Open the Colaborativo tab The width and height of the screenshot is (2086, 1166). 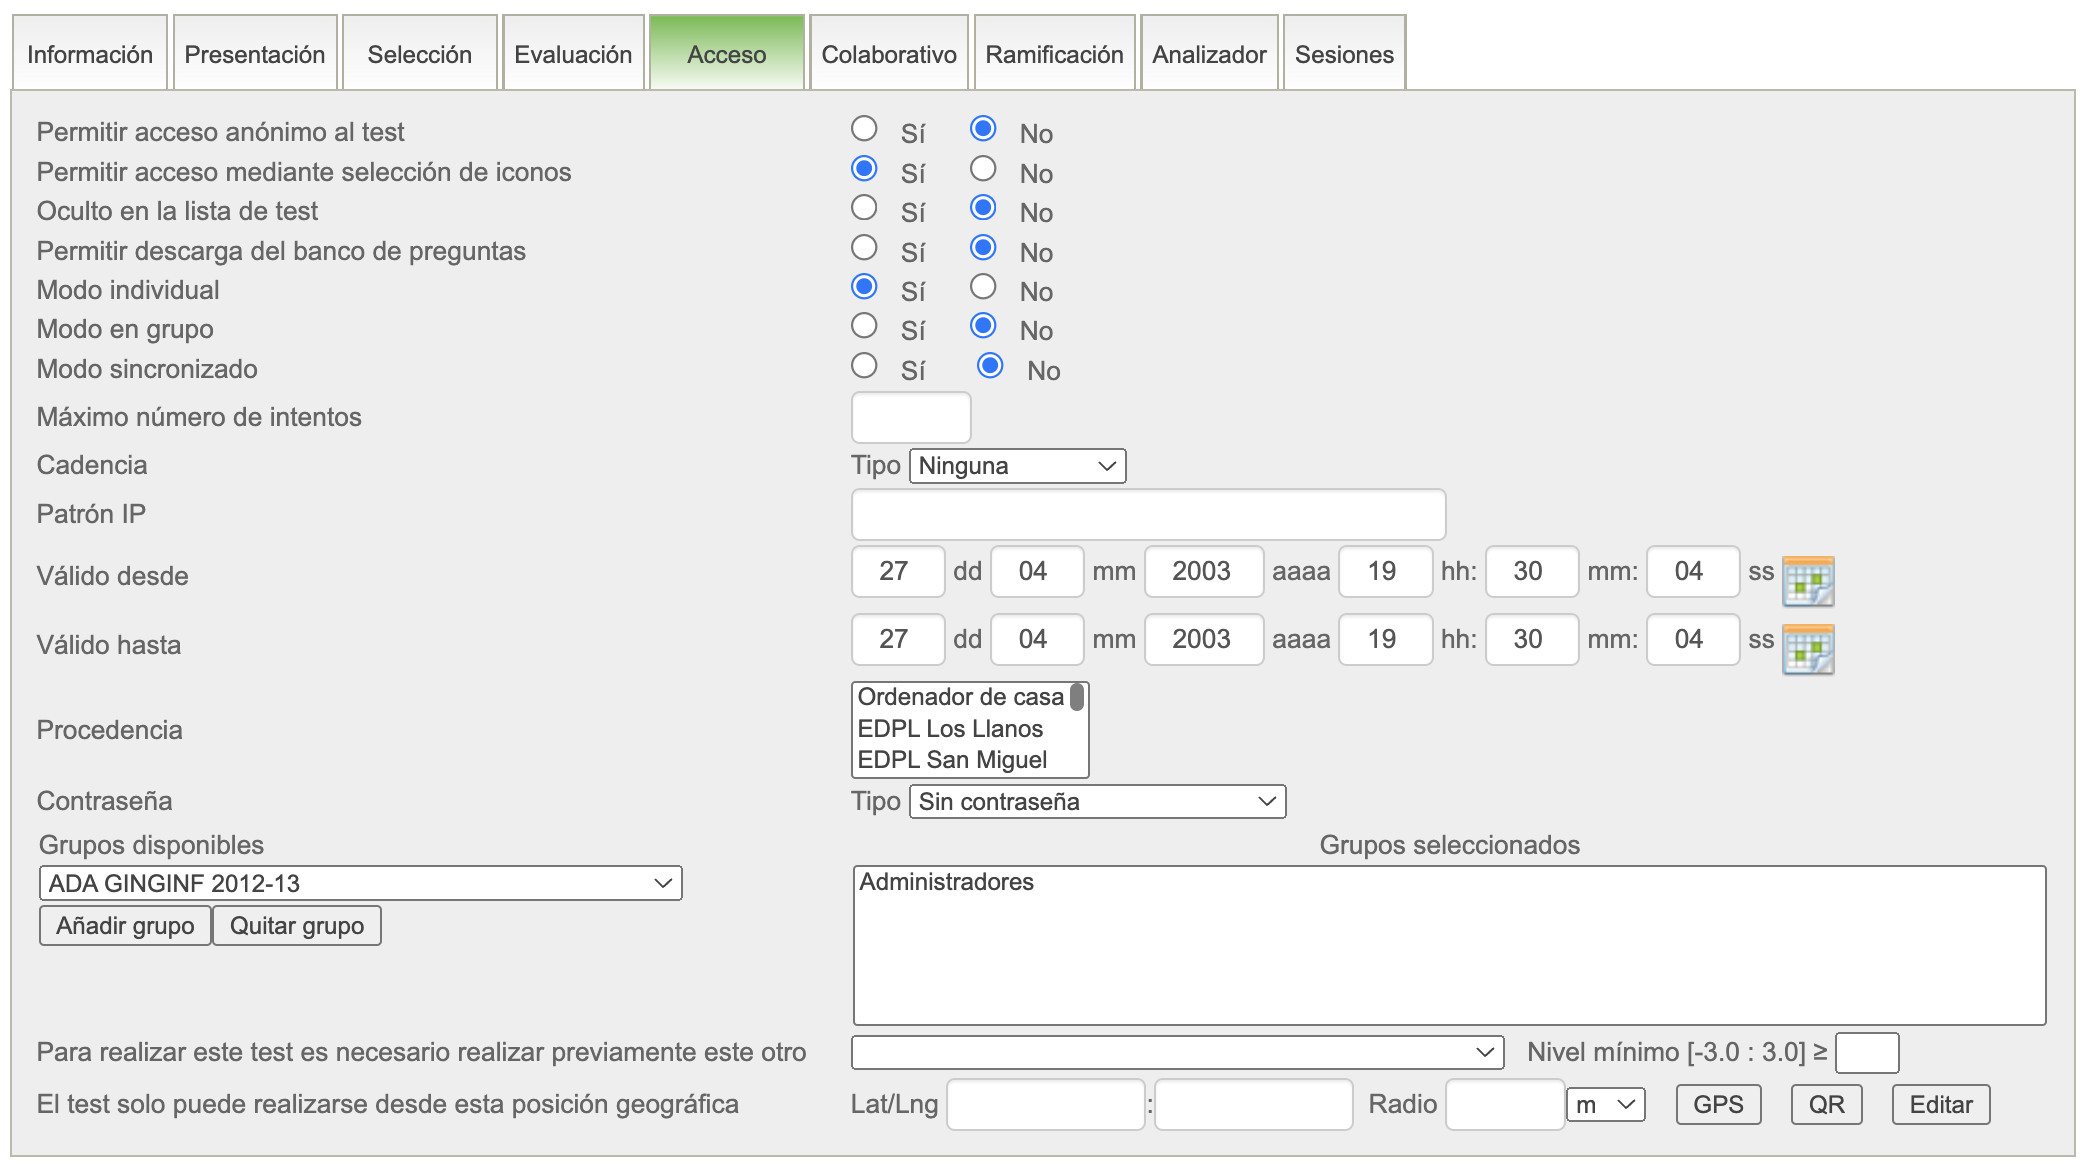click(x=888, y=54)
